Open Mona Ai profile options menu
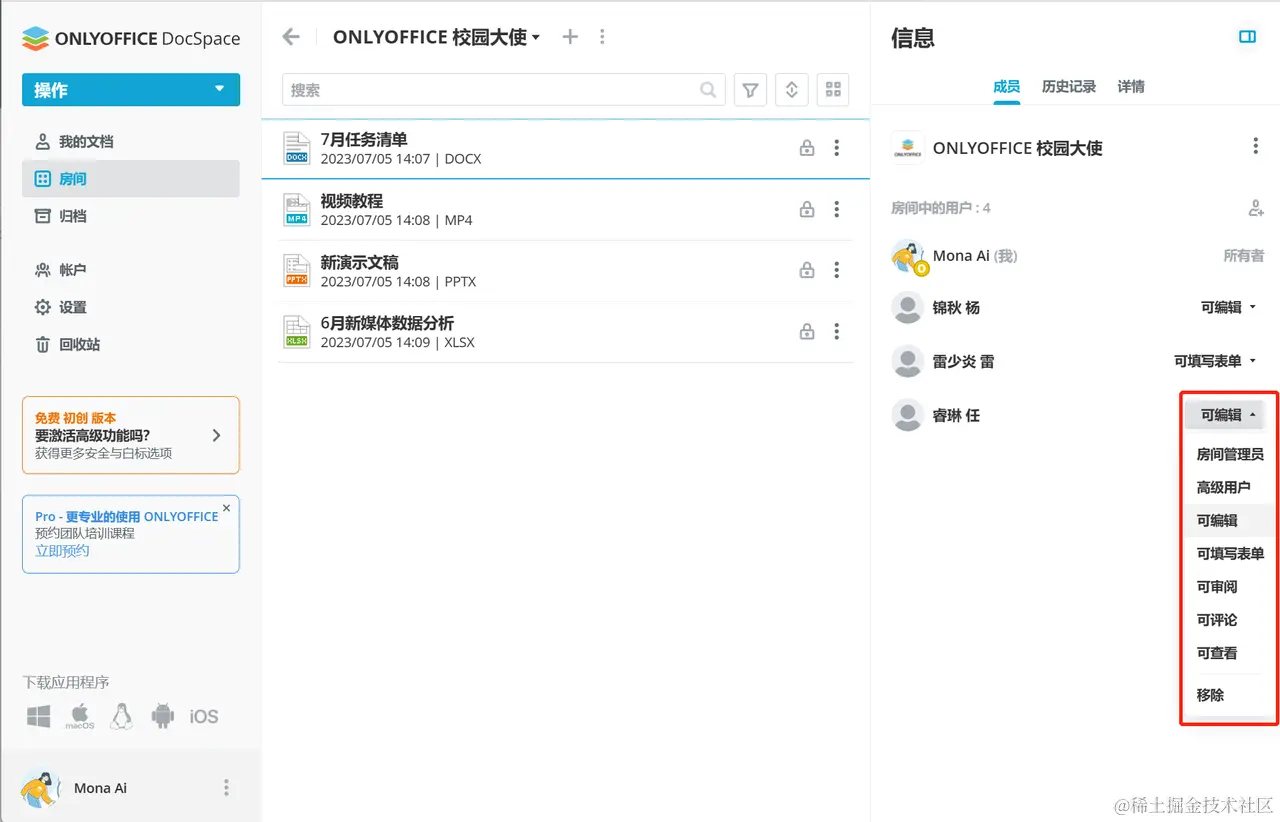The image size is (1280, 822). point(226,788)
